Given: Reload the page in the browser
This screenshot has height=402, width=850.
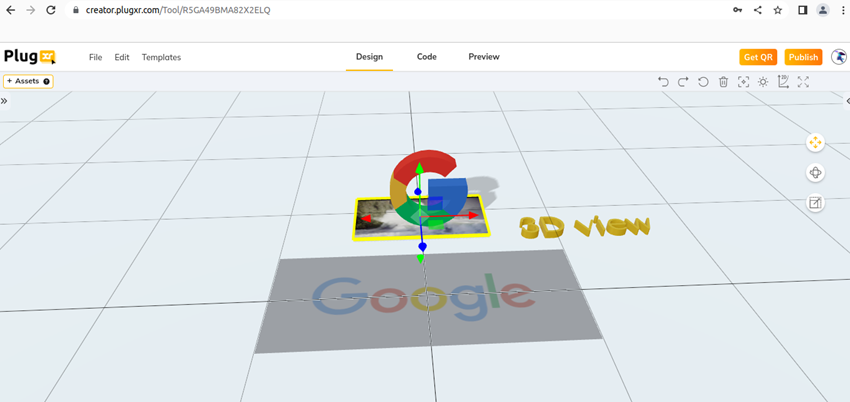Looking at the screenshot, I should tap(50, 10).
